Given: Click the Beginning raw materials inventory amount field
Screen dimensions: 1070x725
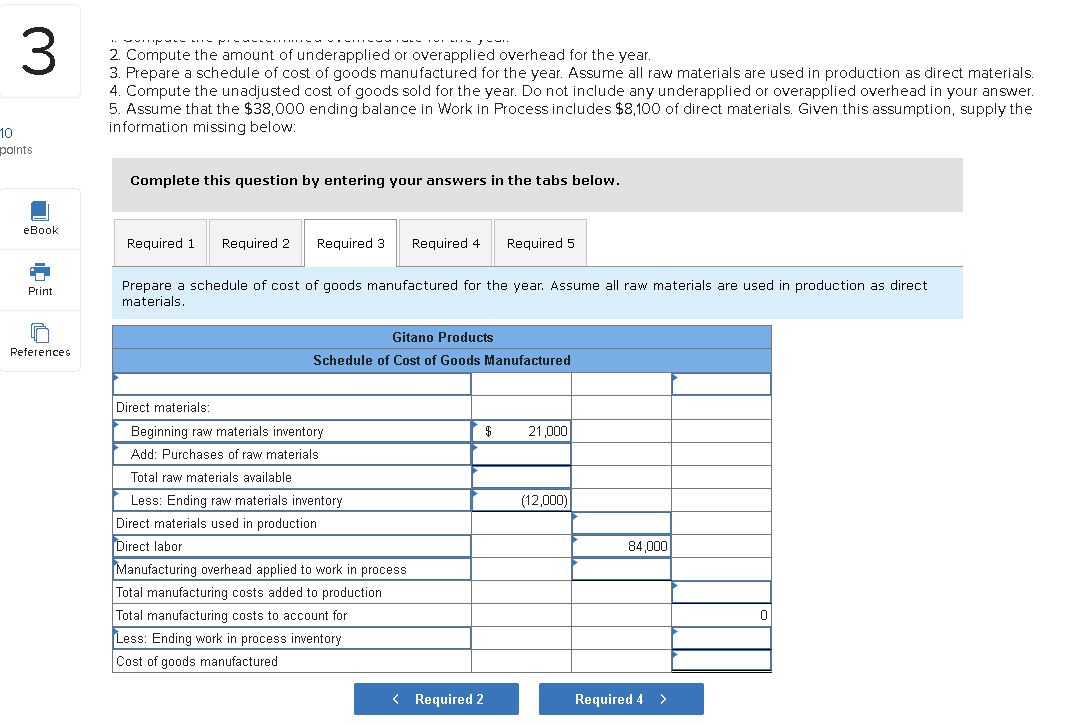Looking at the screenshot, I should pyautogui.click(x=521, y=430).
